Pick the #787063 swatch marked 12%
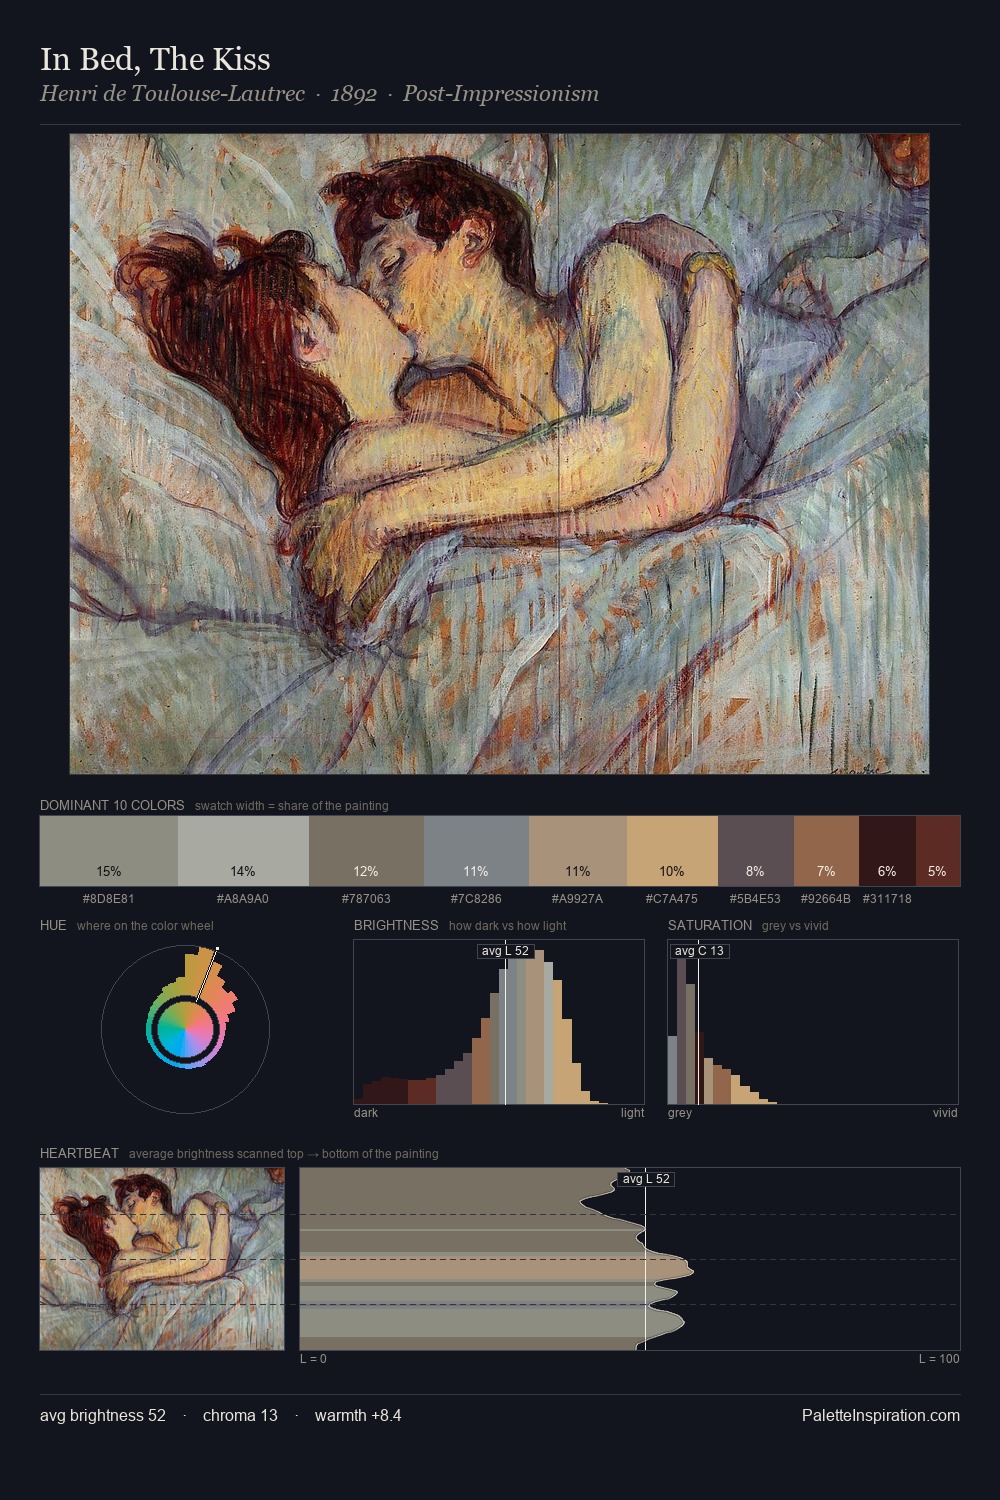 click(x=366, y=851)
